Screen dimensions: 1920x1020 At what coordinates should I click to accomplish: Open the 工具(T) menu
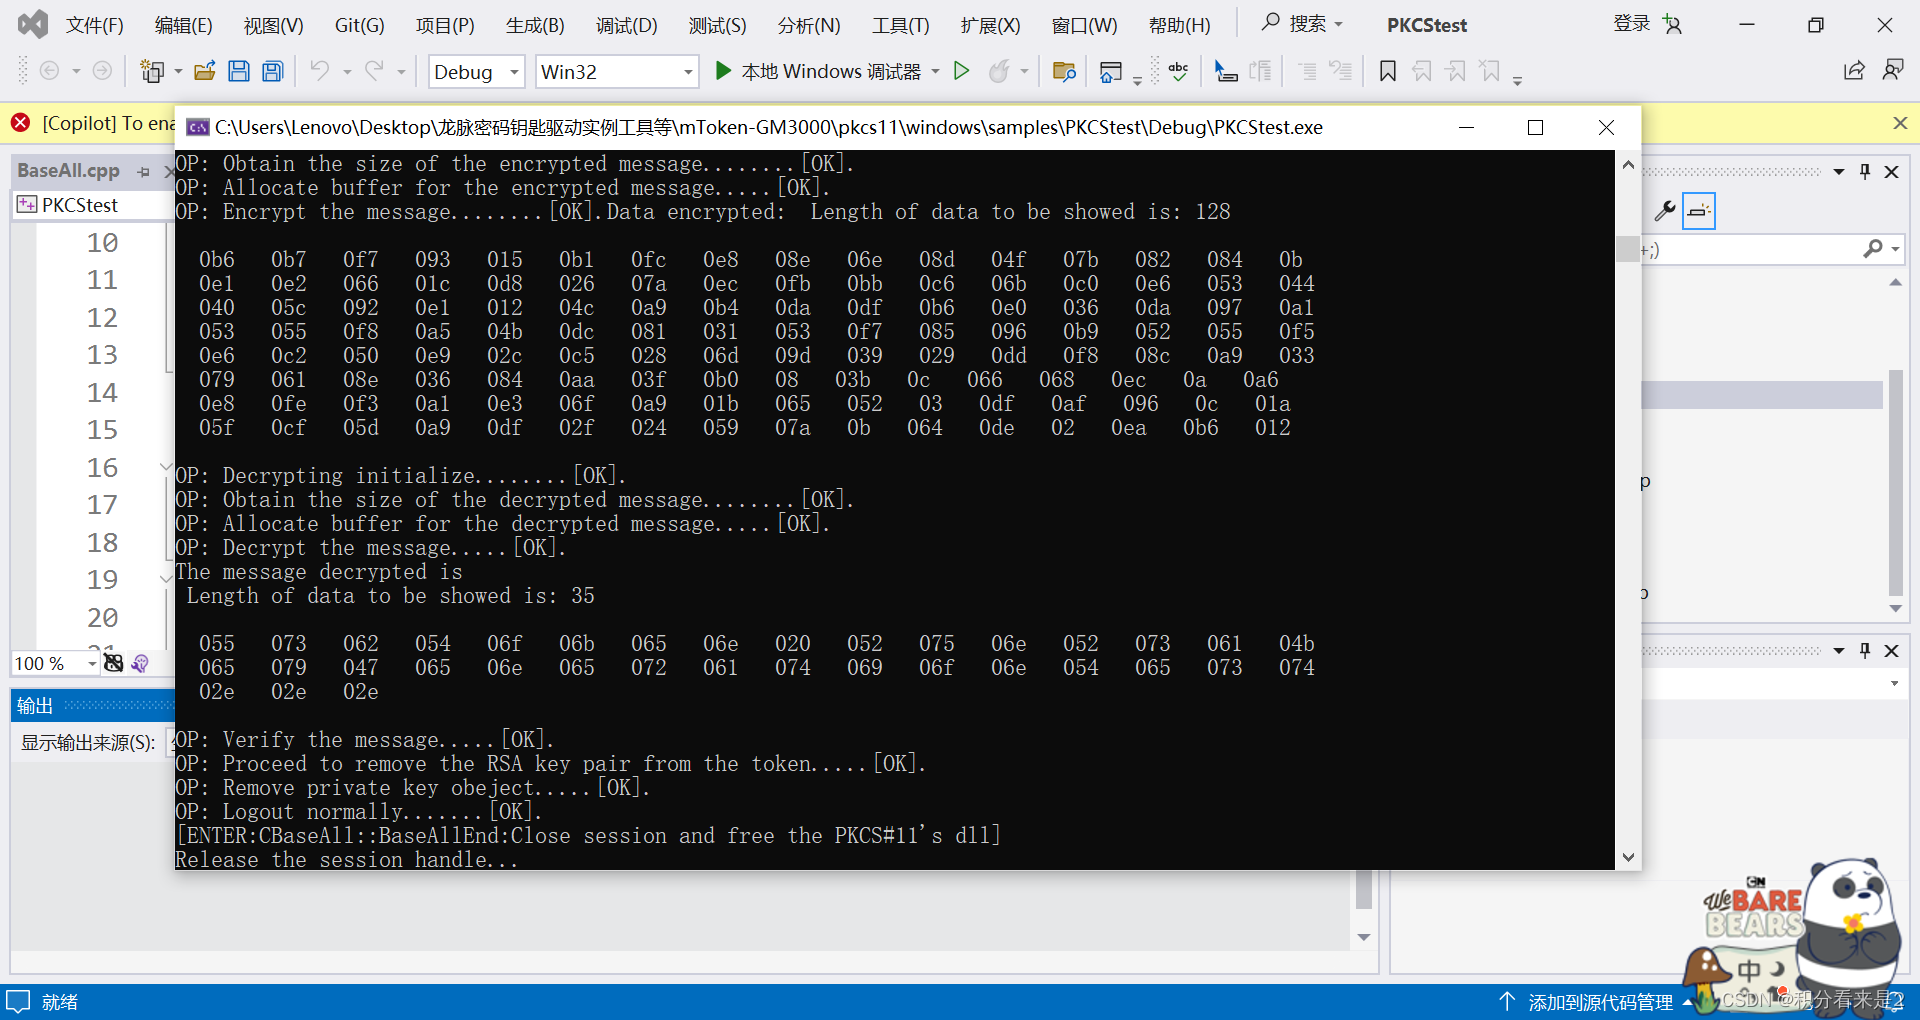(x=900, y=25)
